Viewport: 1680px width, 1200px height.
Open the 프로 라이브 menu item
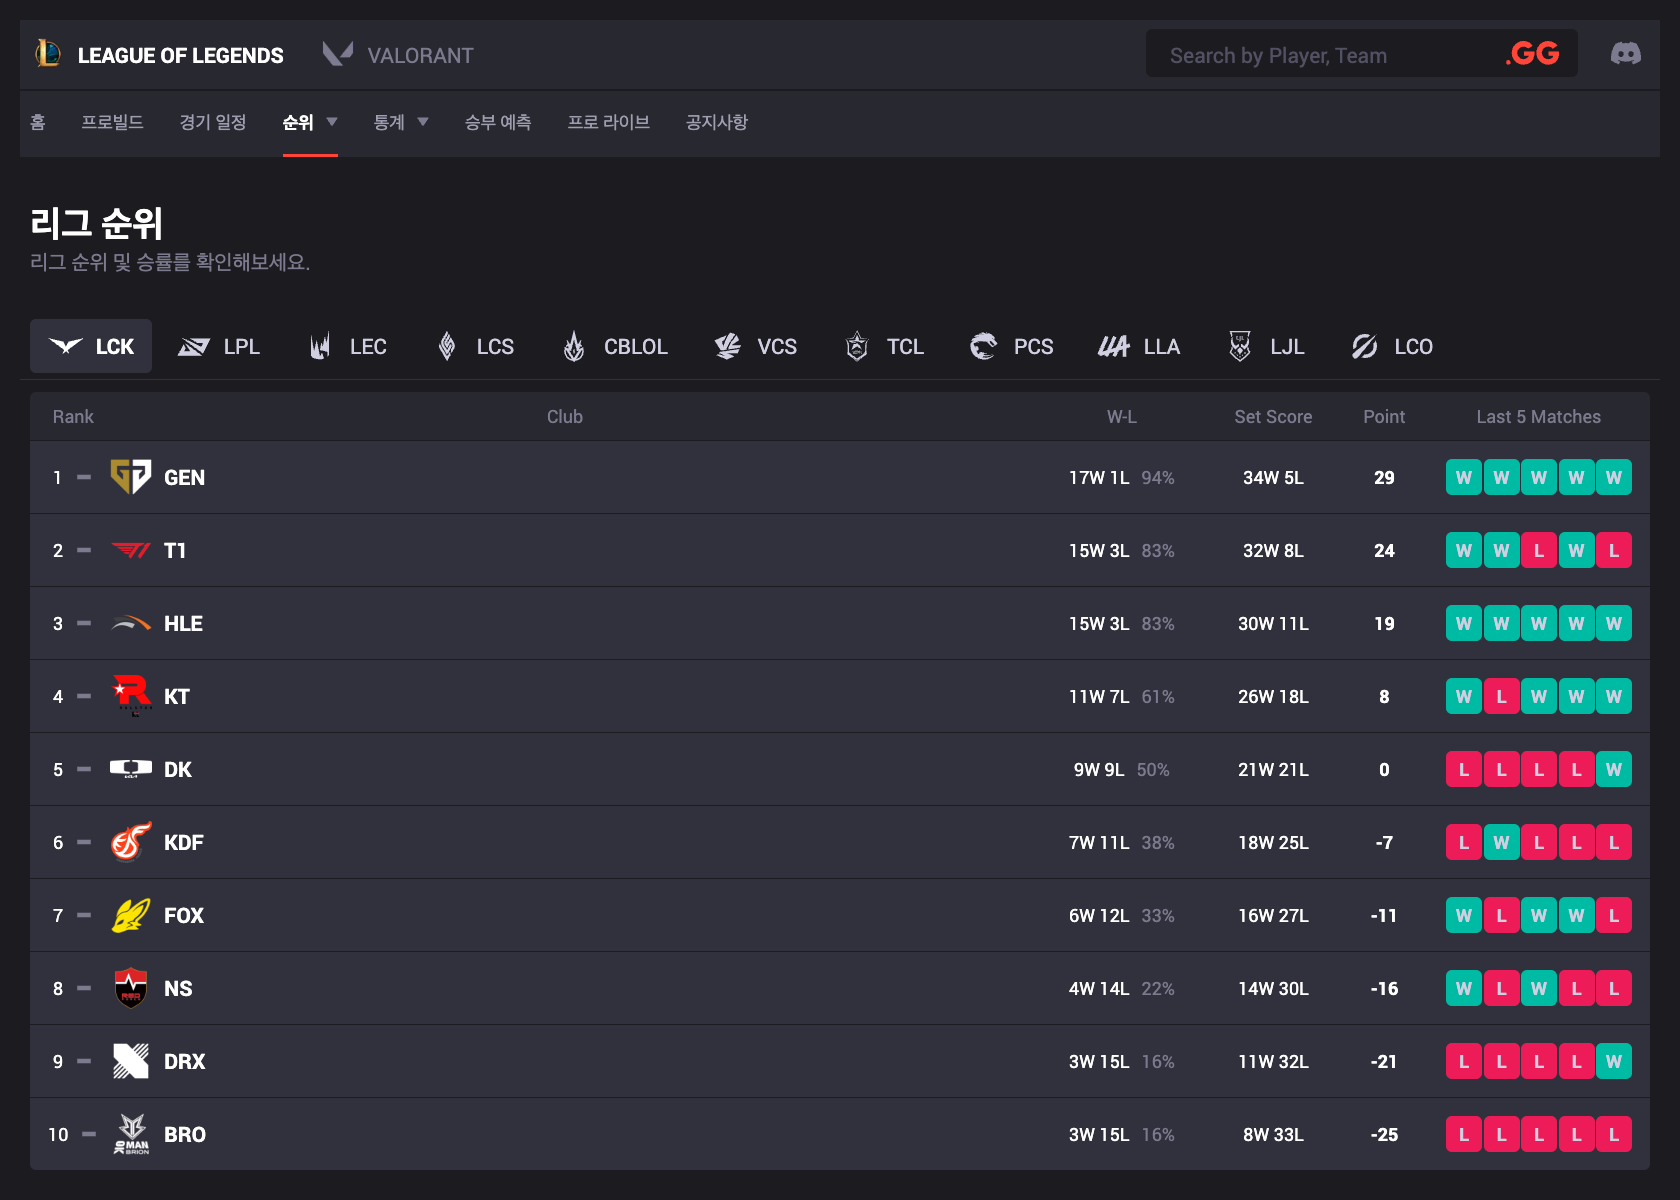609,122
